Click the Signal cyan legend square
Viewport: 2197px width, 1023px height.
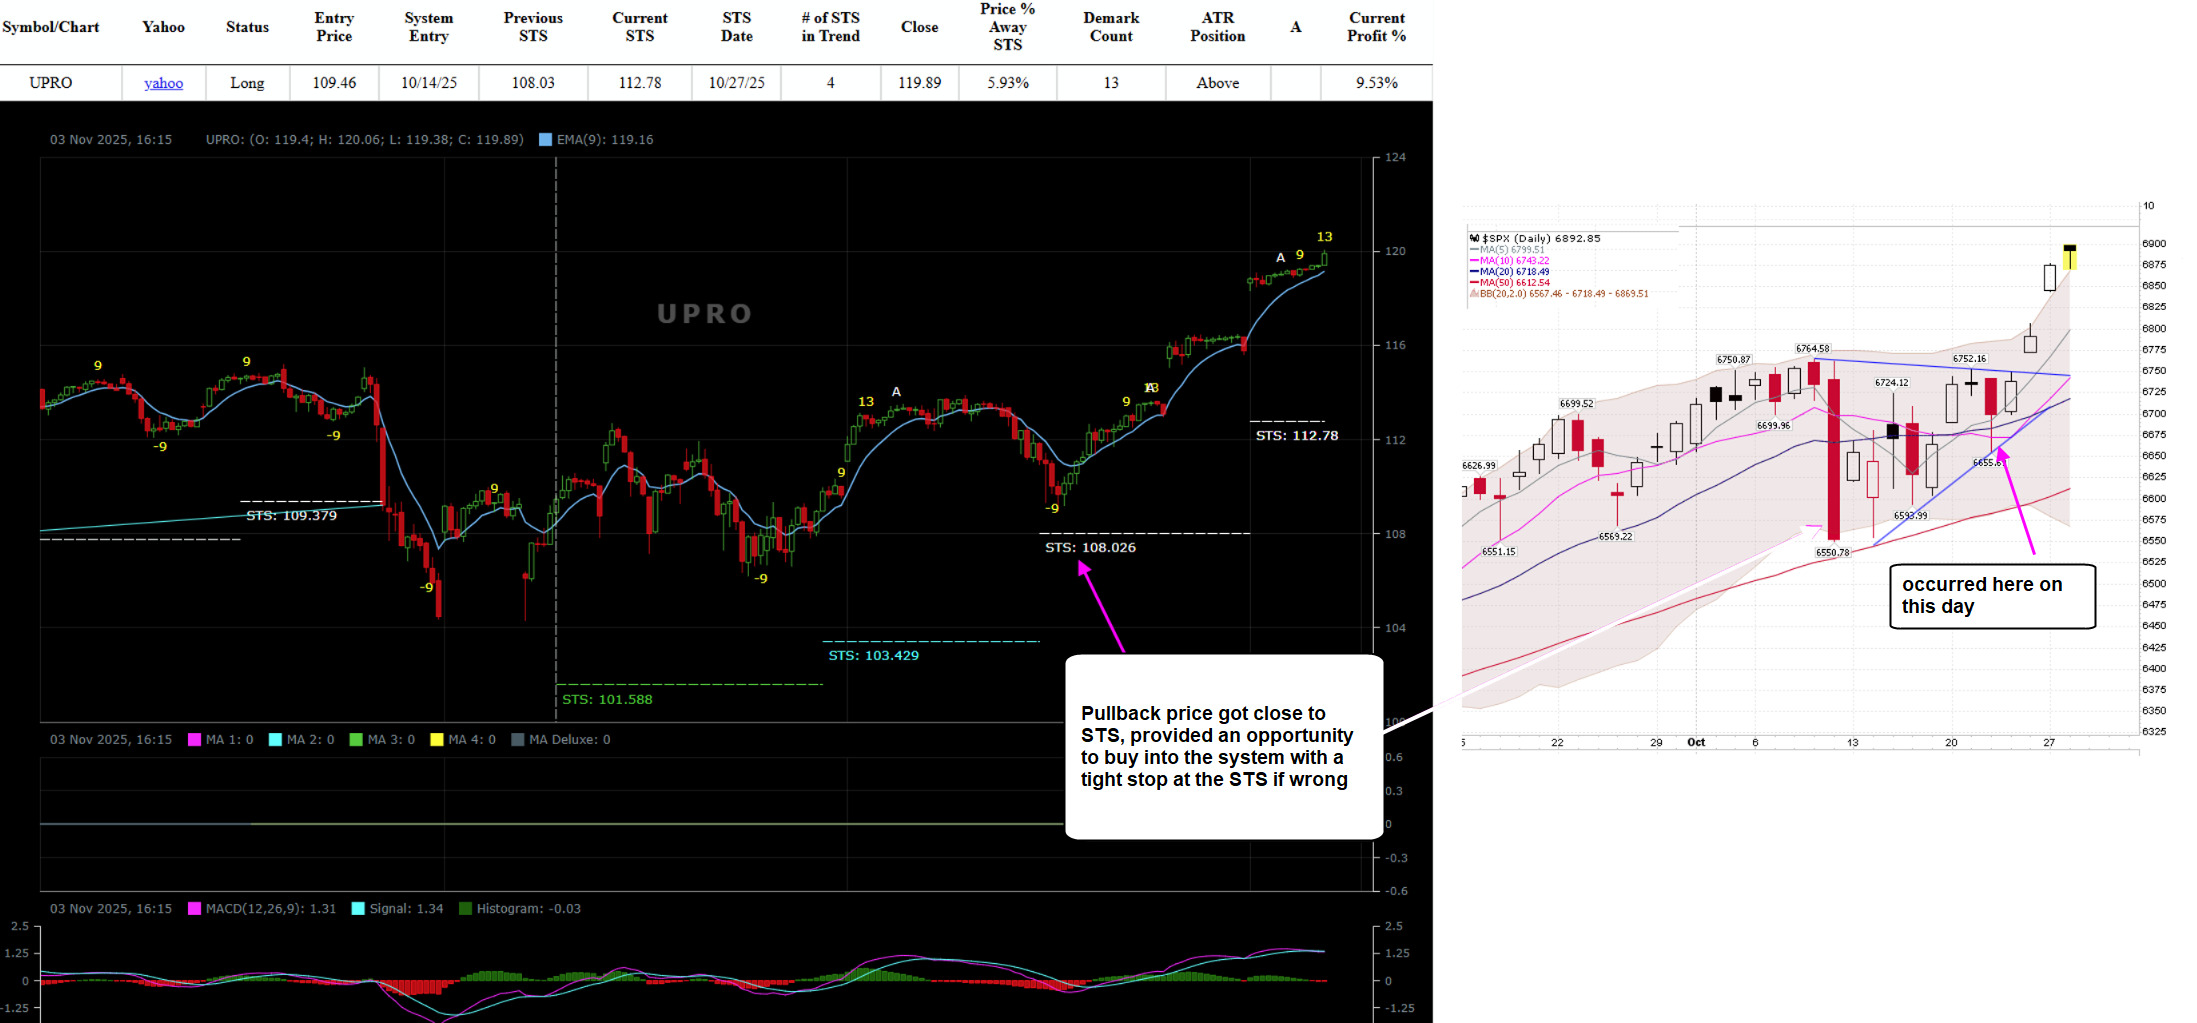358,909
